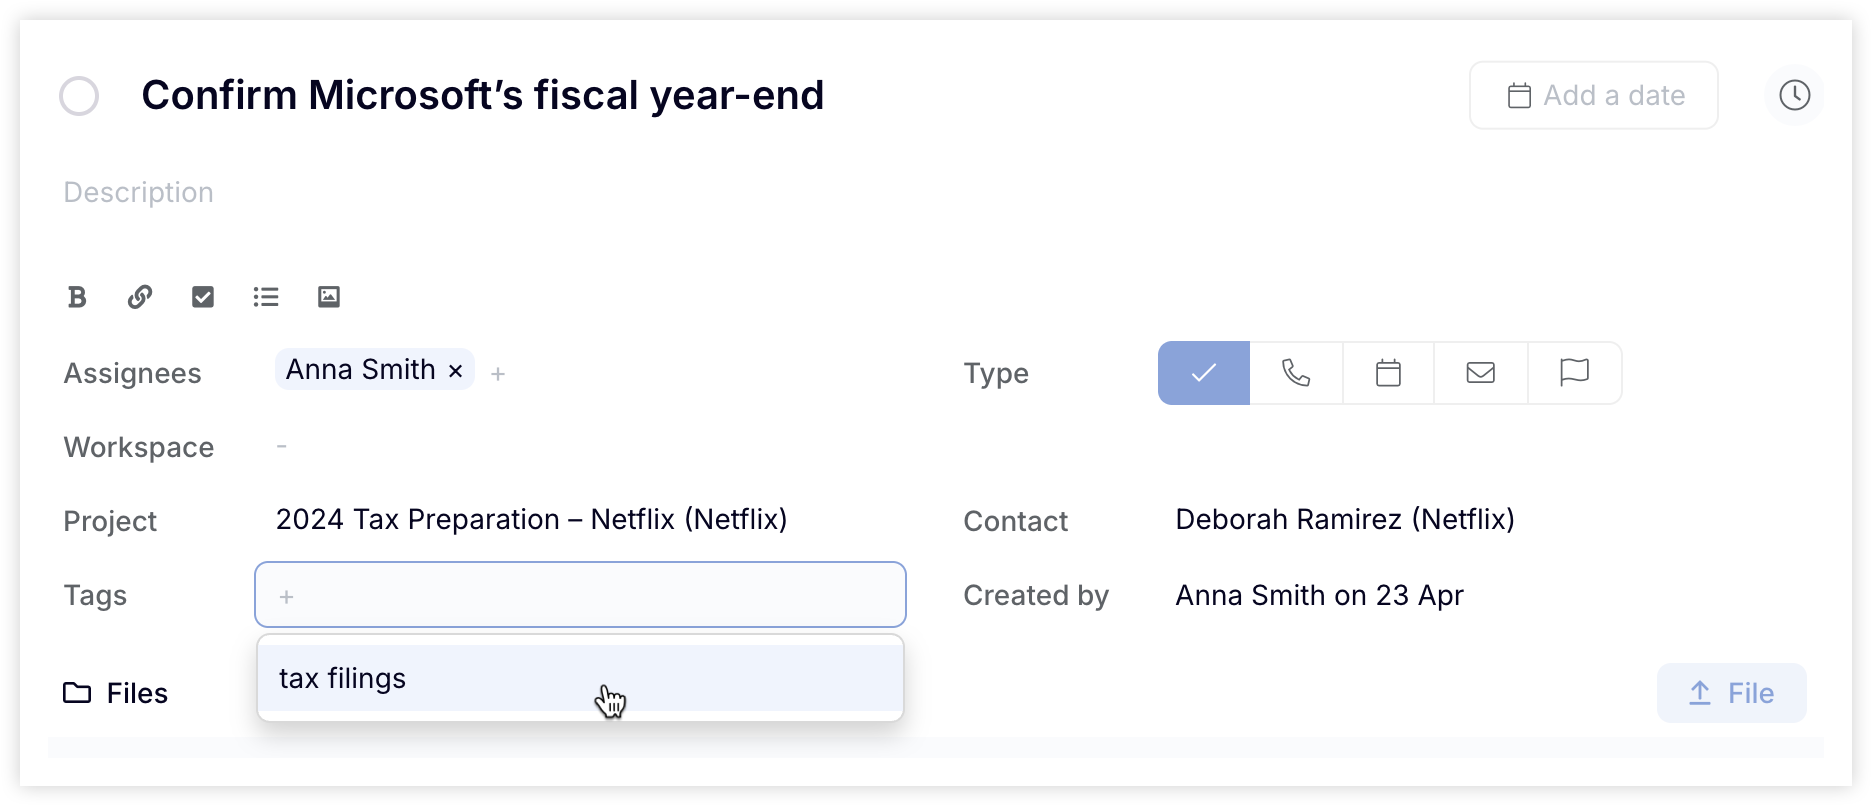
Task: Insert an image into description
Action: point(329,297)
